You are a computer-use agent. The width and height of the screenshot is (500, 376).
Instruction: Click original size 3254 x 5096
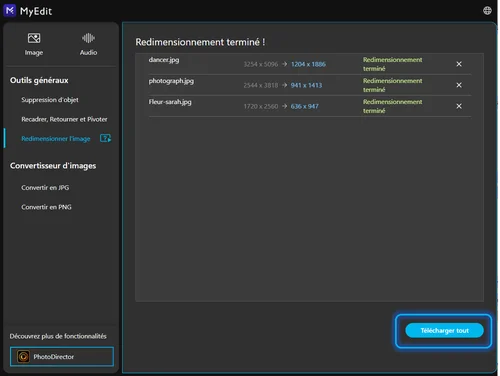(261, 64)
